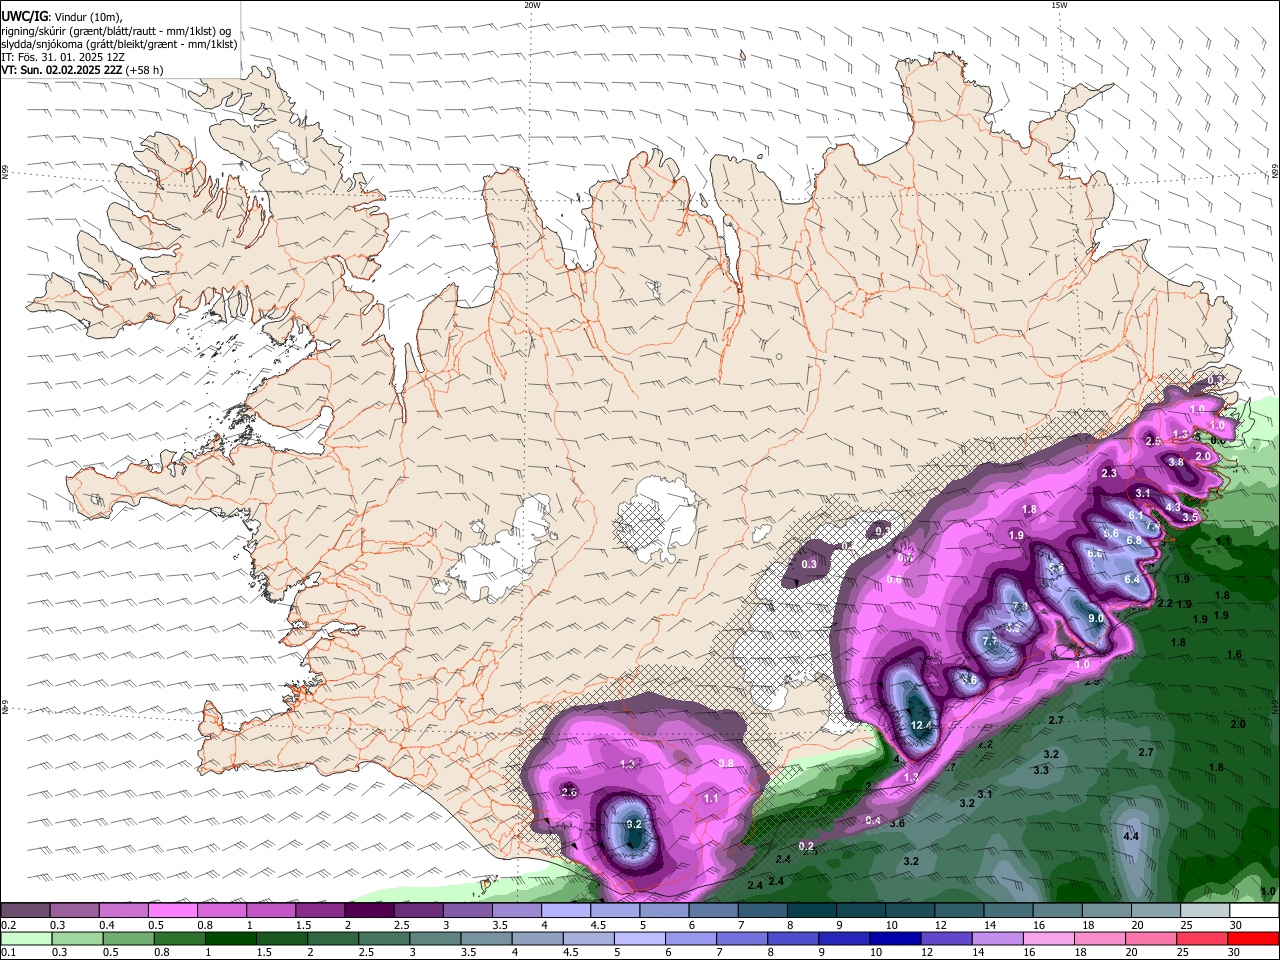
Task: Select the 6.8 precipitation value
Action: click(x=1134, y=541)
